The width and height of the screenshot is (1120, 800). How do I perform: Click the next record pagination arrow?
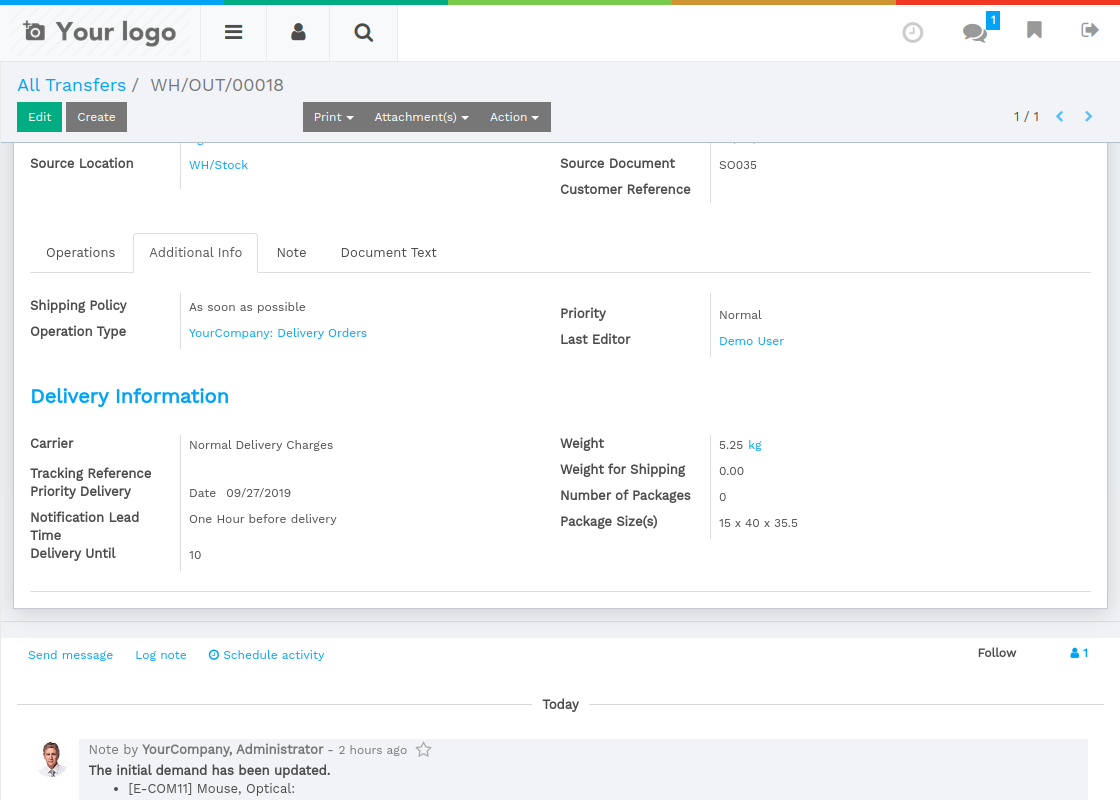(x=1088, y=116)
